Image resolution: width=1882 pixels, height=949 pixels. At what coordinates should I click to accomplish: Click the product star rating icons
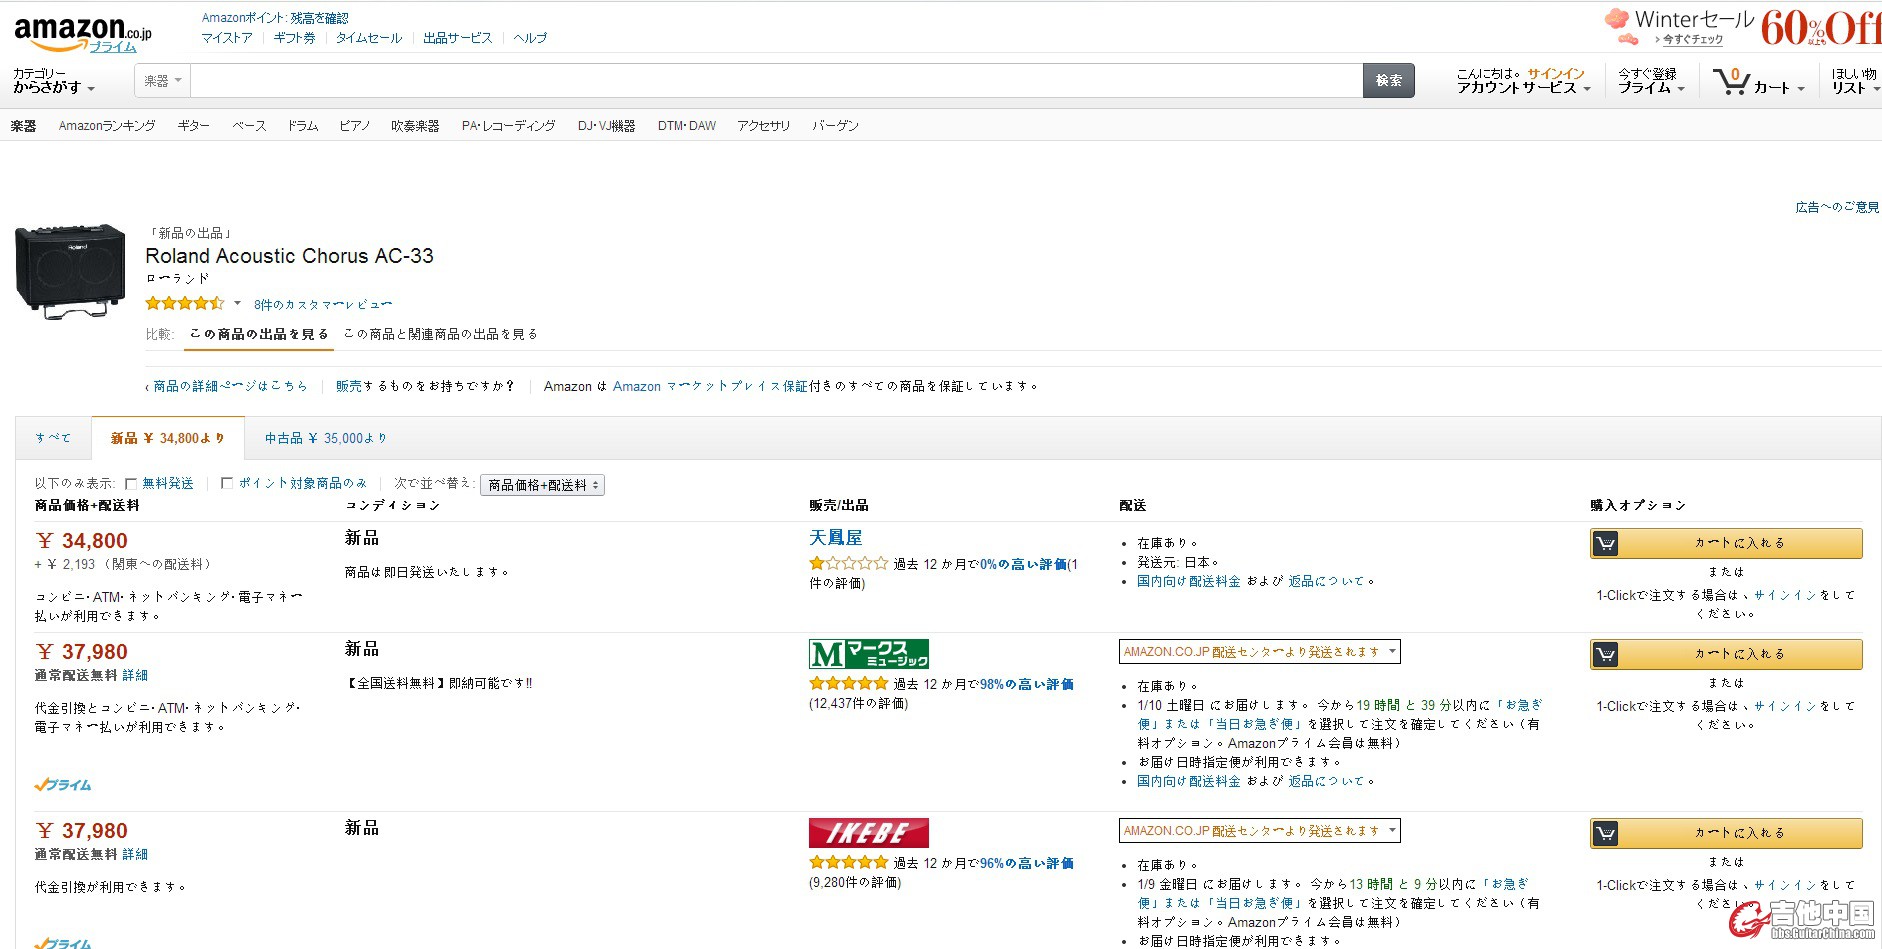(185, 303)
